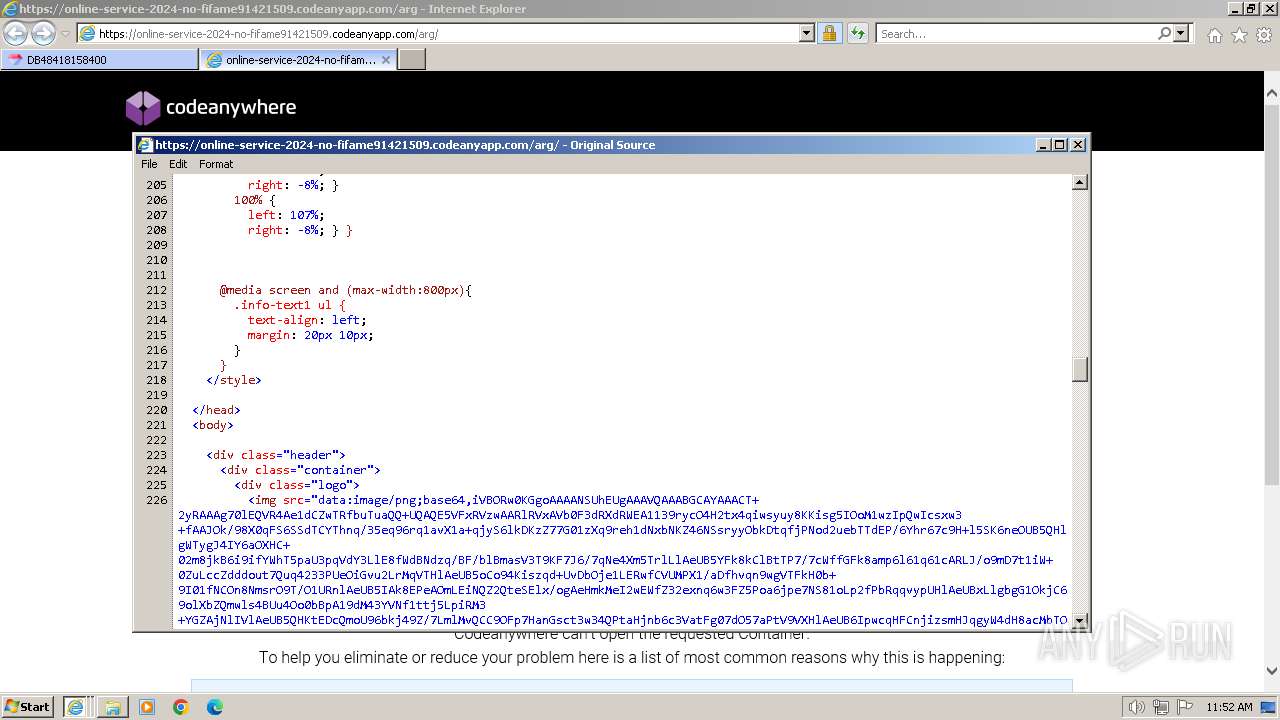Click line number 212 in source
The image size is (1280, 720).
pos(156,290)
